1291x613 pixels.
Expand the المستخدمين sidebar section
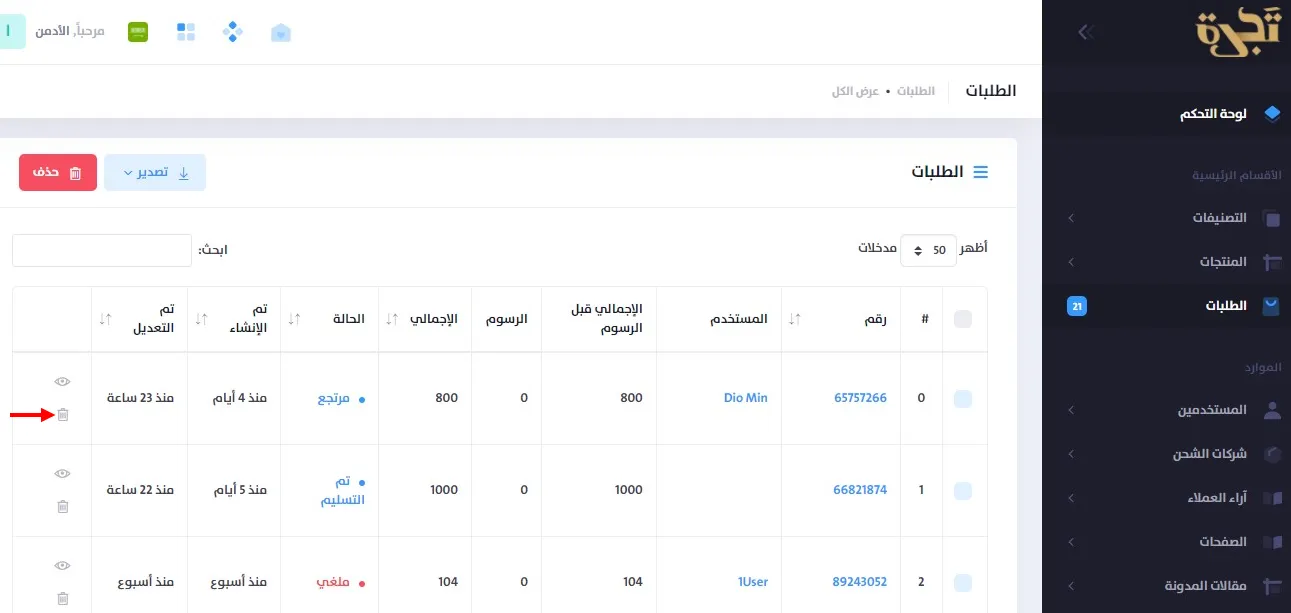point(1213,409)
